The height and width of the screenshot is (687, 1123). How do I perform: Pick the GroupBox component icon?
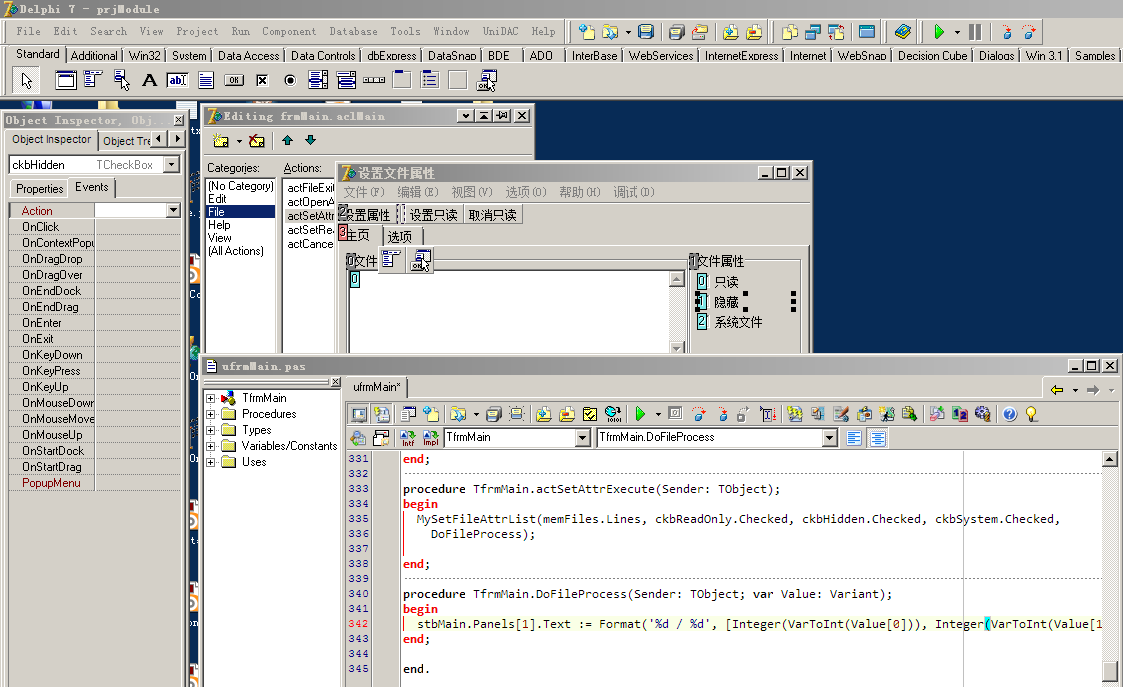(403, 80)
